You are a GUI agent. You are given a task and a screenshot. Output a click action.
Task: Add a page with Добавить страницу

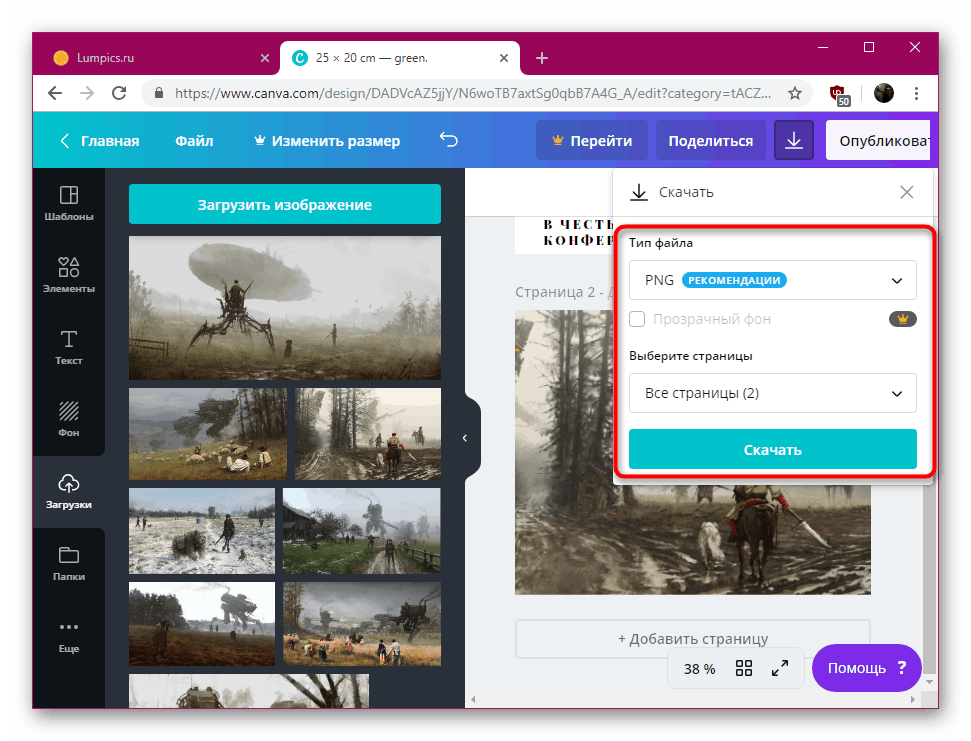pyautogui.click(x=692, y=639)
